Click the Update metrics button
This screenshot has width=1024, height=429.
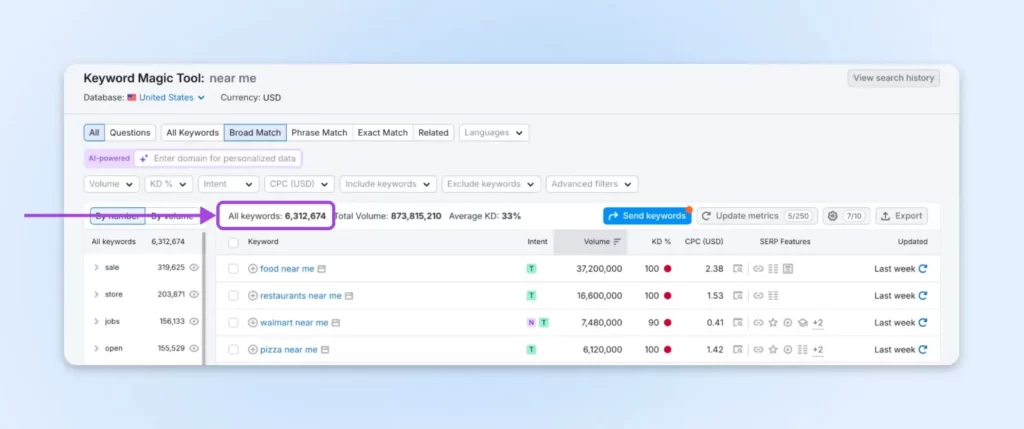coord(757,216)
